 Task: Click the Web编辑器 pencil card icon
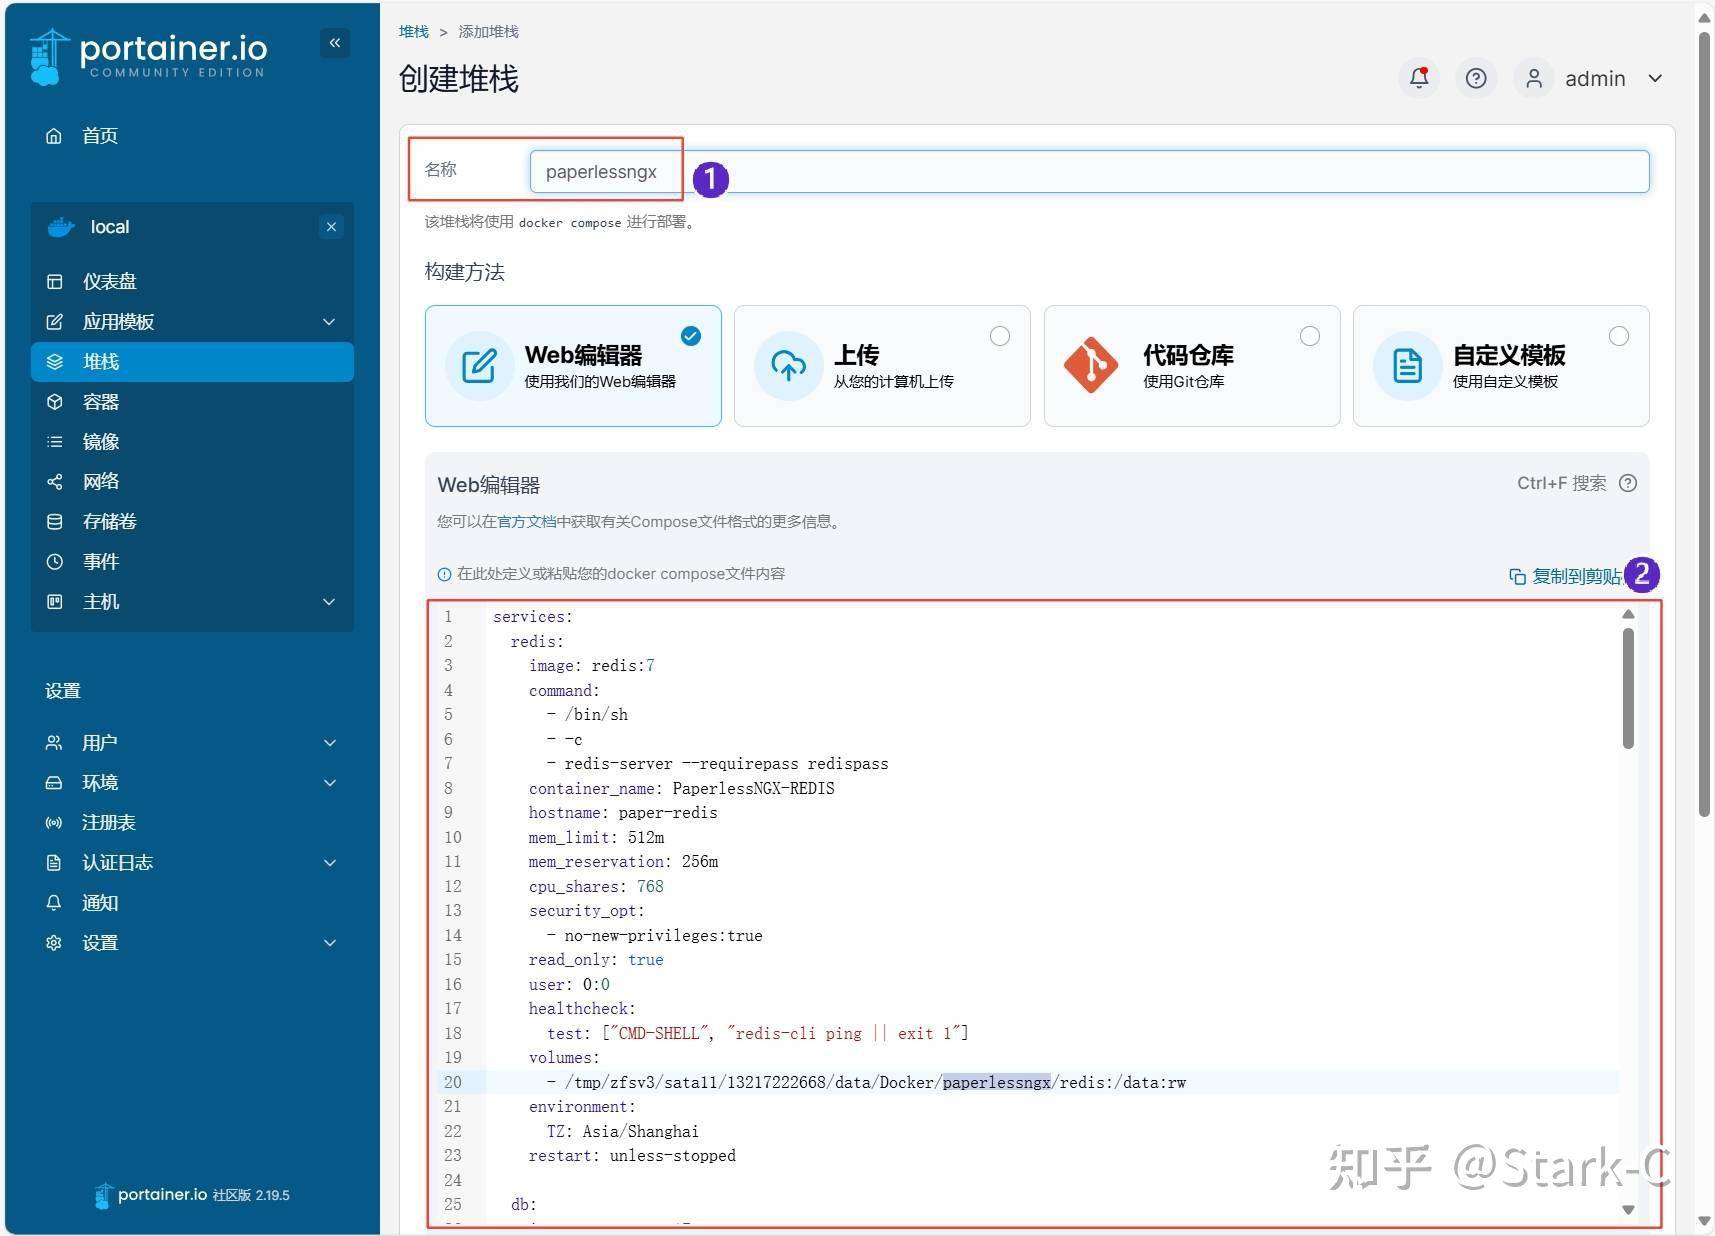pos(479,366)
